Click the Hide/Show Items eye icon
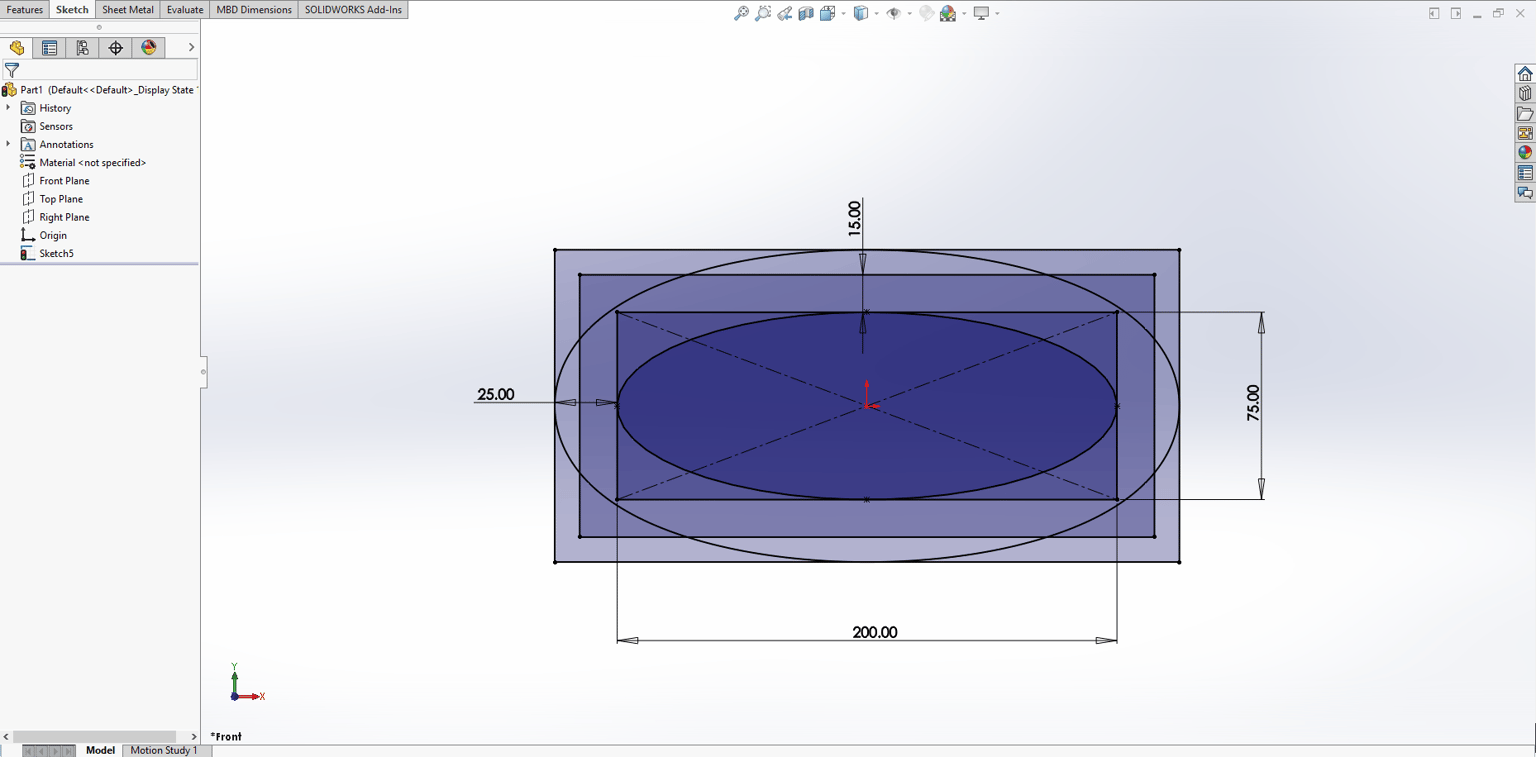 point(893,13)
